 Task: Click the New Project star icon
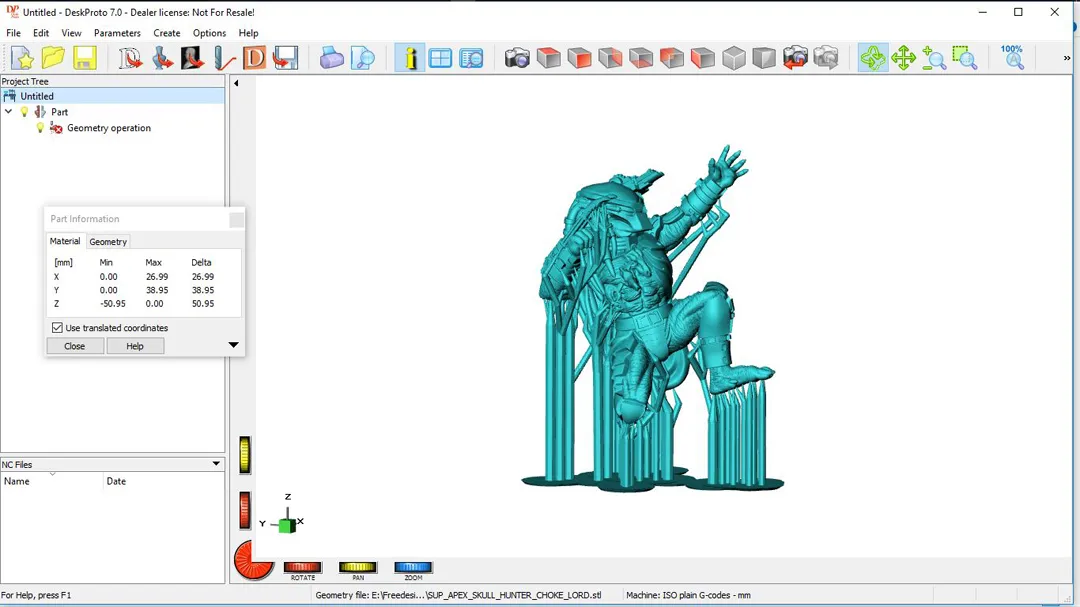coord(22,58)
